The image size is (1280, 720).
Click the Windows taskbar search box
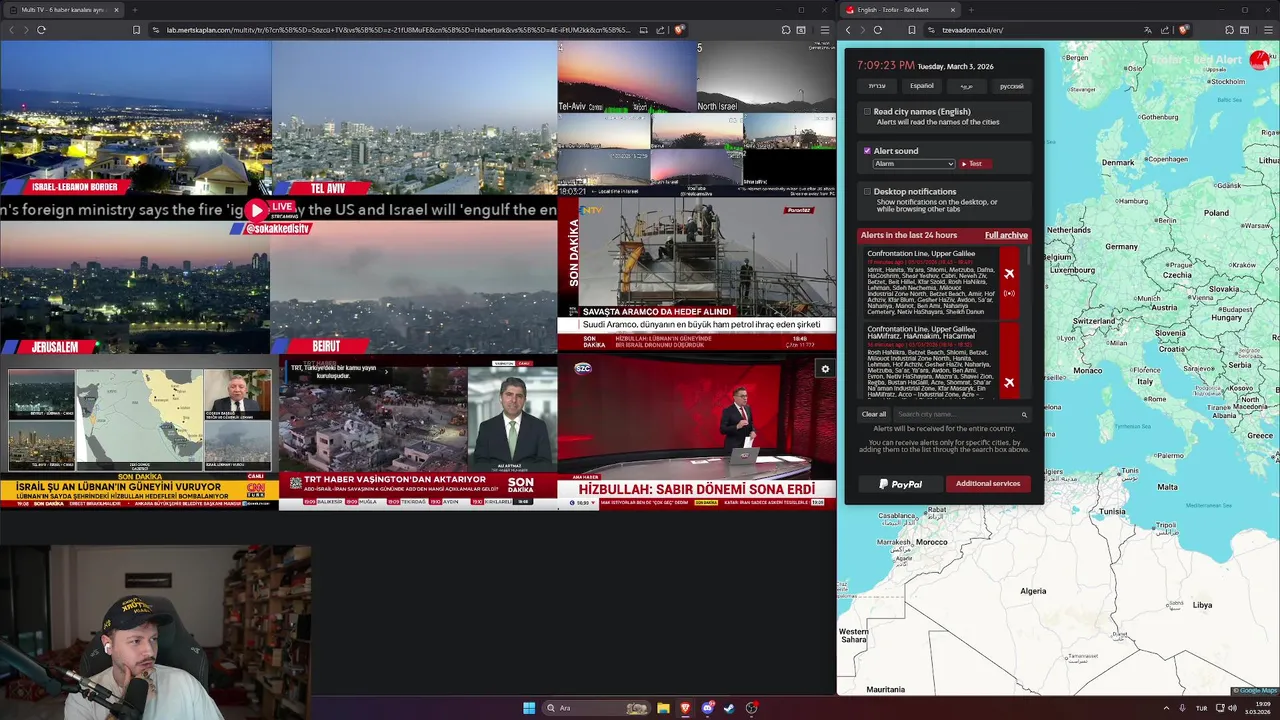597,708
